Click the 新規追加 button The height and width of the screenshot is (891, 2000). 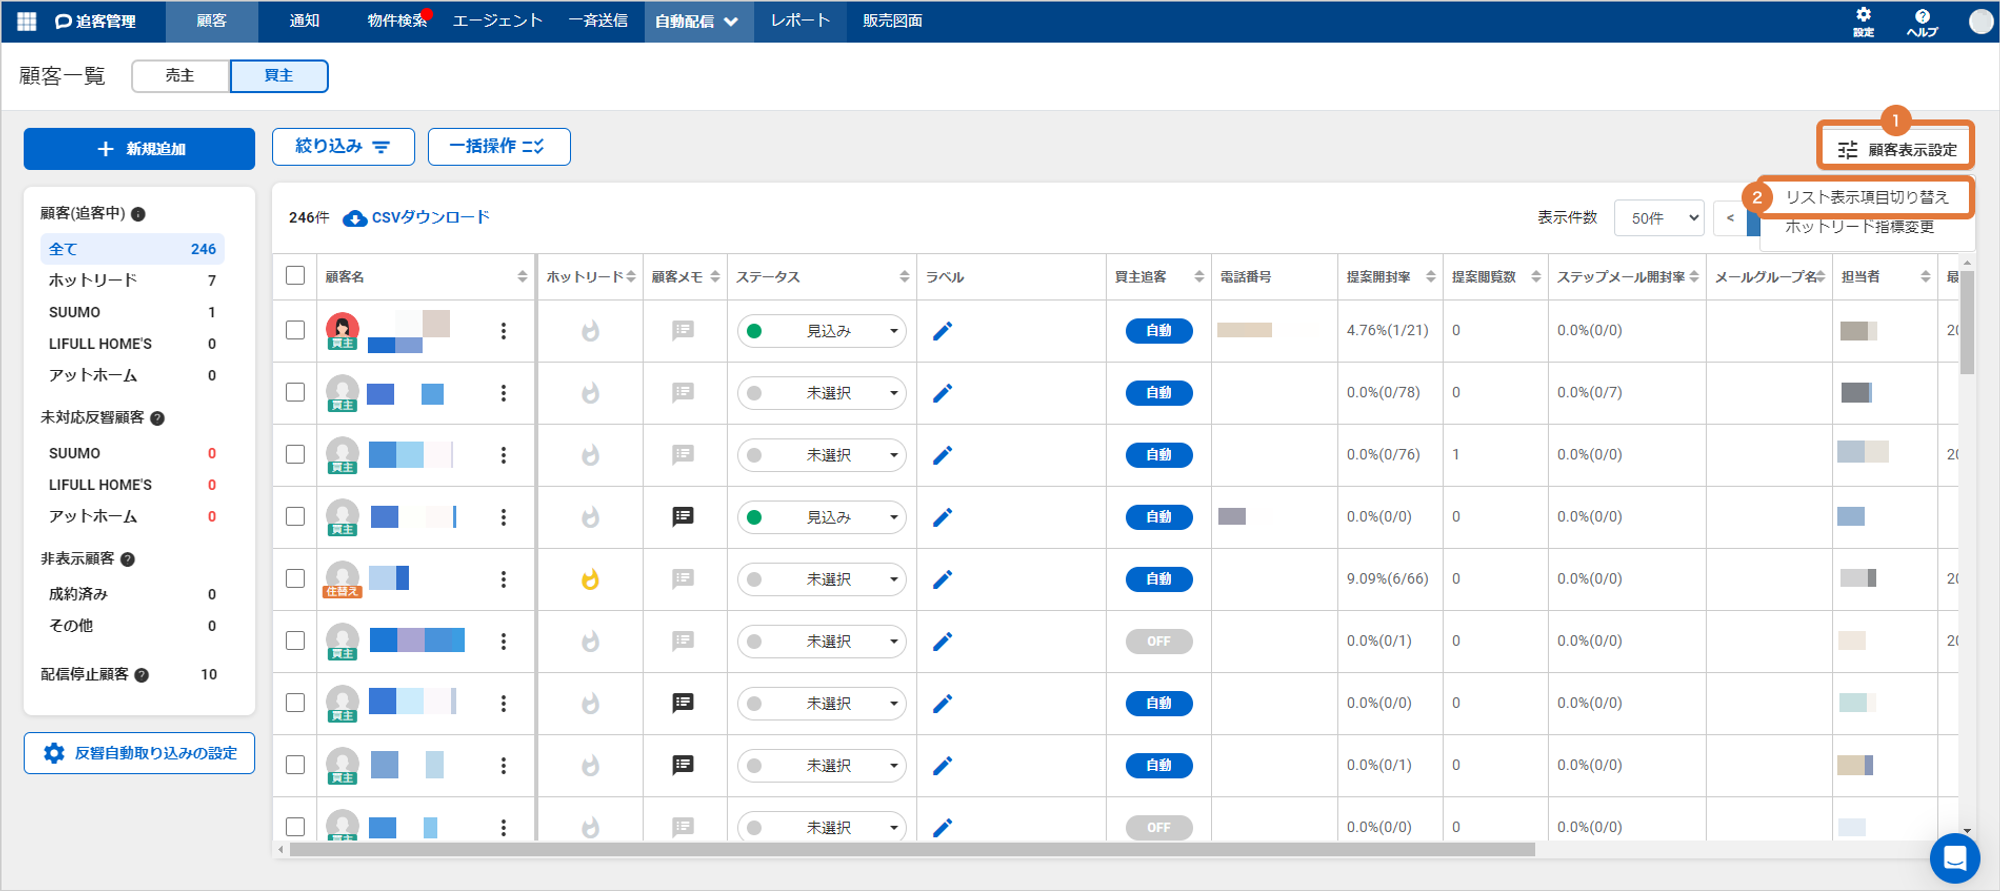[139, 149]
